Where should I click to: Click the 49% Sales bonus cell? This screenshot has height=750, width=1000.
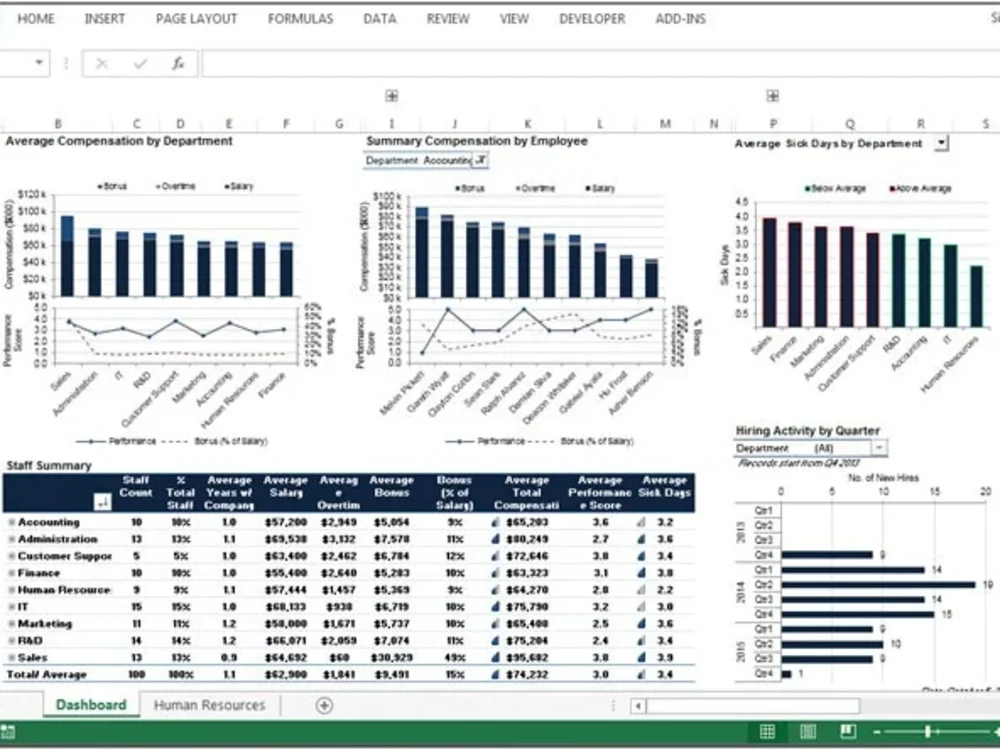pyautogui.click(x=455, y=658)
